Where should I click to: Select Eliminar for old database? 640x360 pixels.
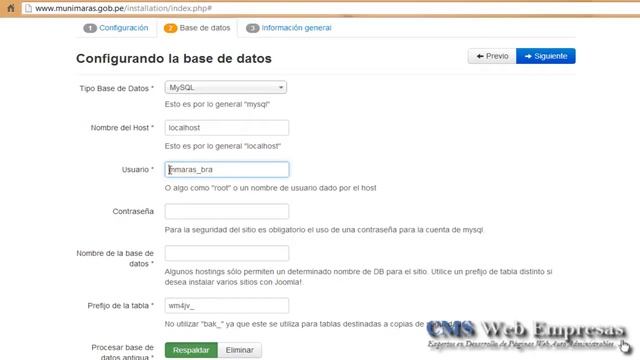240,350
